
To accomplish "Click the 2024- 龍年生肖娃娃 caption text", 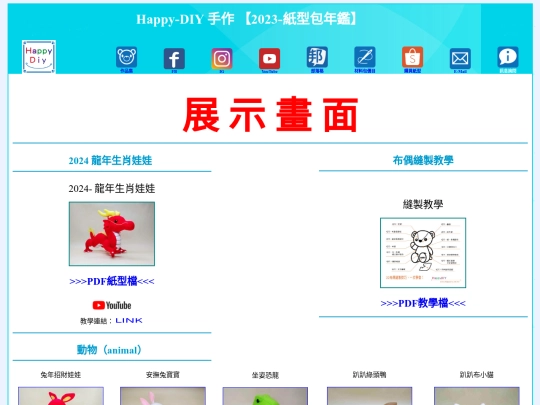I will (x=112, y=188).
